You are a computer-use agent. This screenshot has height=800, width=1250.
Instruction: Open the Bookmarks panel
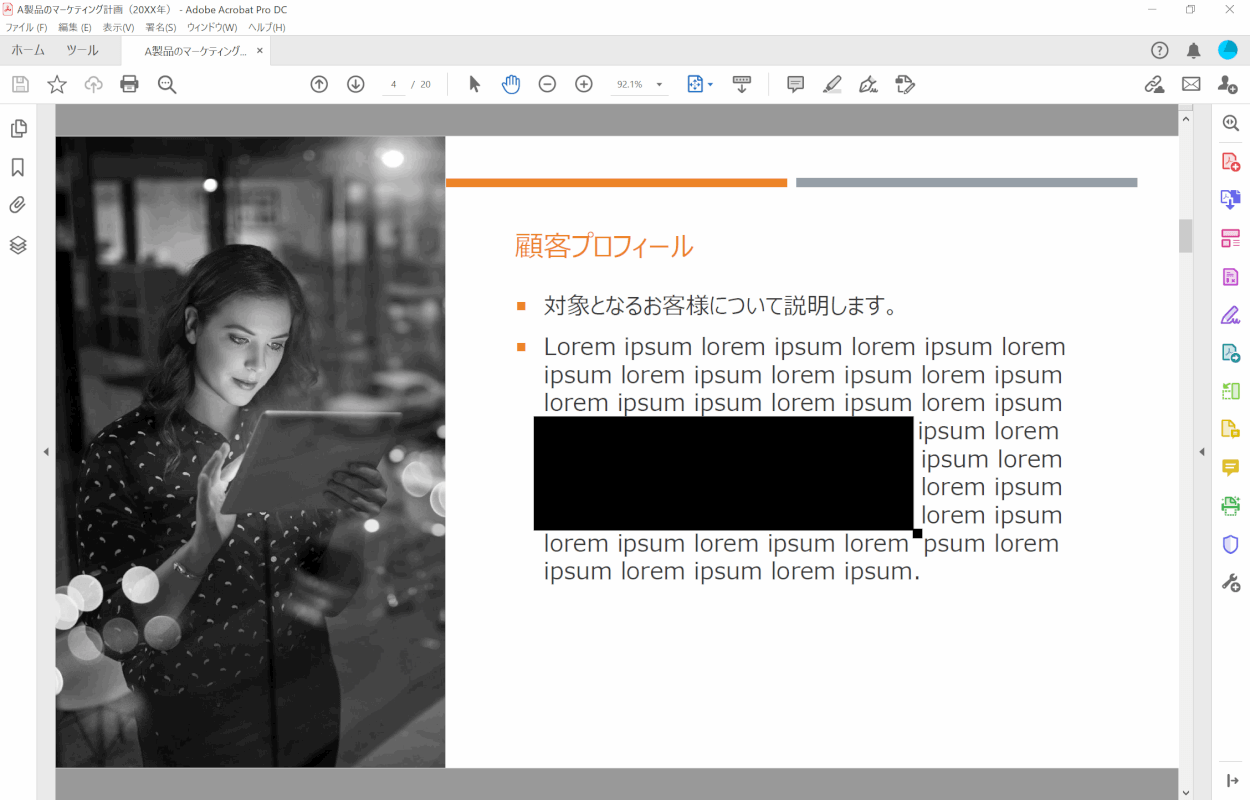pos(18,167)
